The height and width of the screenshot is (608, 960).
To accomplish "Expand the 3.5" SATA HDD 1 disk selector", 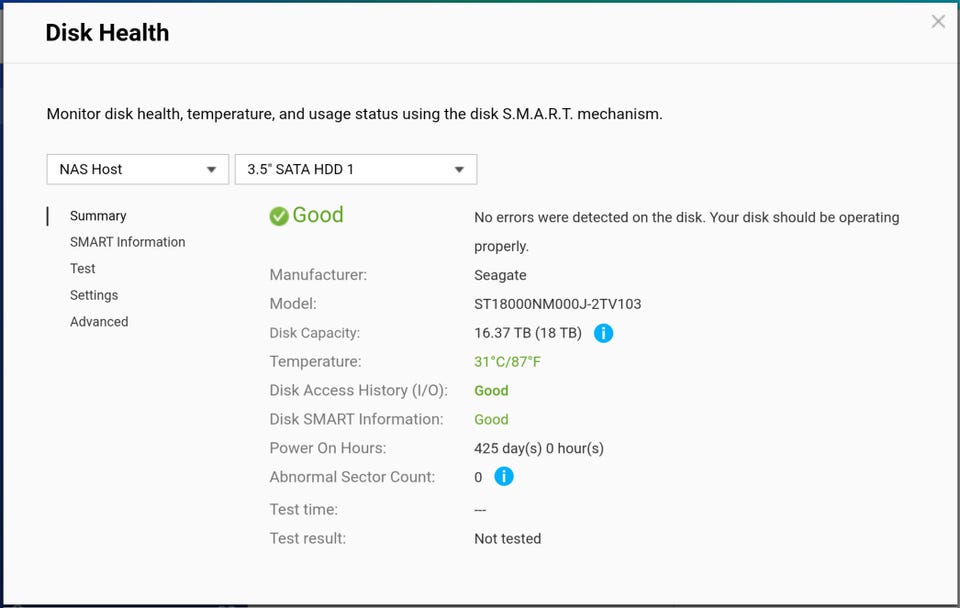I will click(355, 169).
